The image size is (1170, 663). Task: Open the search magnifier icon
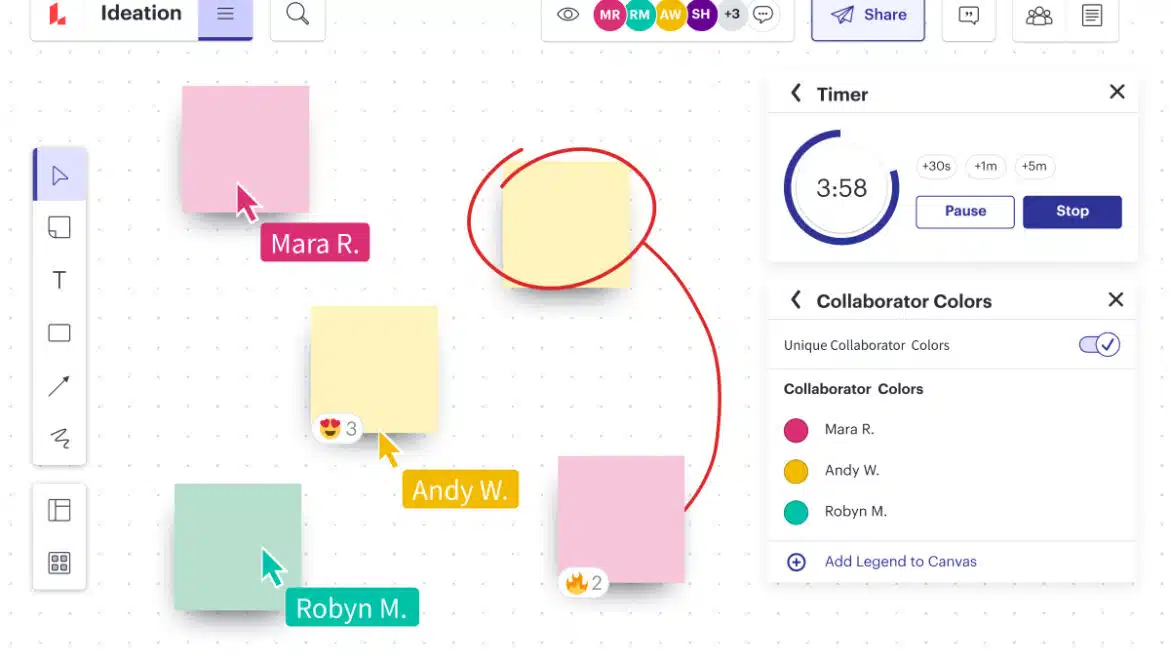click(297, 14)
